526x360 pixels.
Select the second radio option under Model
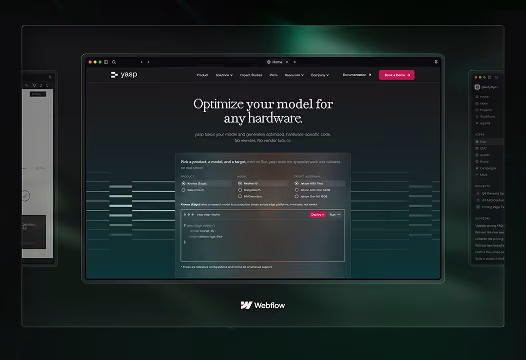pos(240,190)
